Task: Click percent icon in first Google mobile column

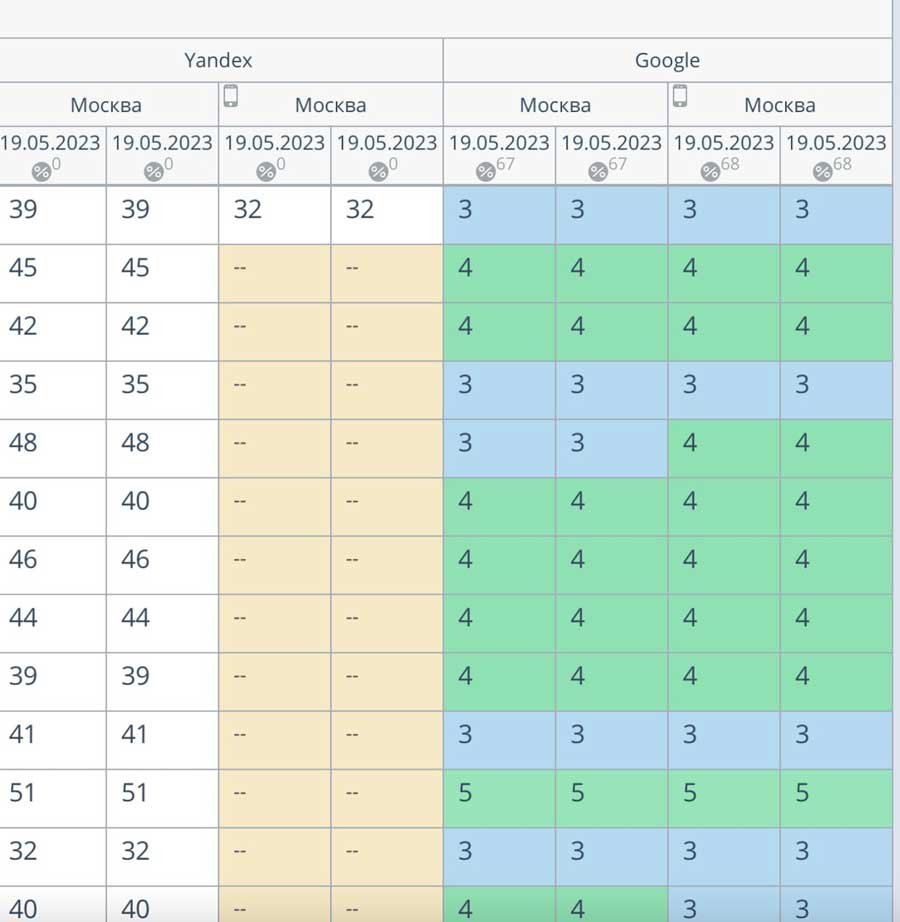Action: pyautogui.click(x=710, y=171)
